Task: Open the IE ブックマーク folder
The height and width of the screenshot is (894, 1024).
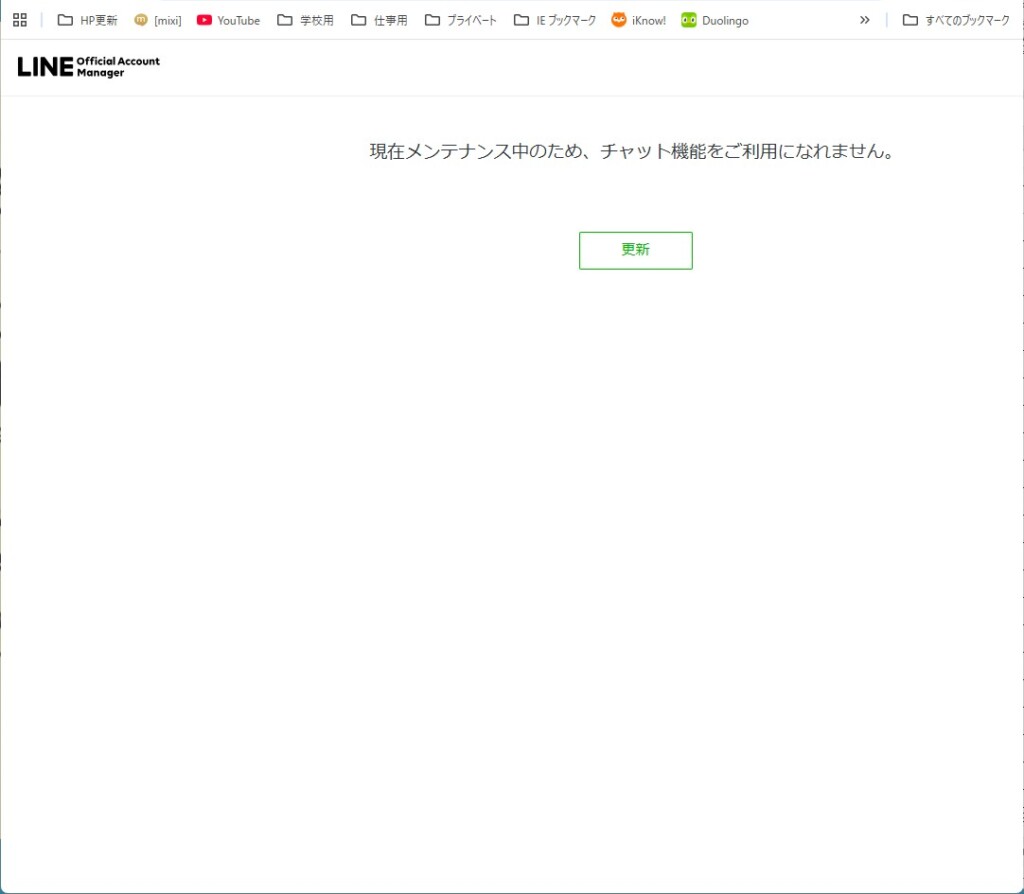Action: point(565,20)
